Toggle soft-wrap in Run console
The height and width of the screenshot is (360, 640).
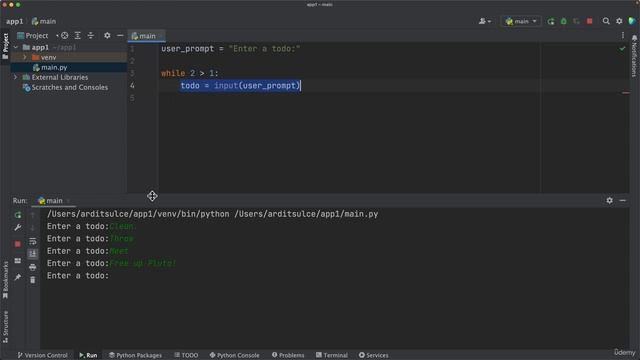tap(33, 241)
